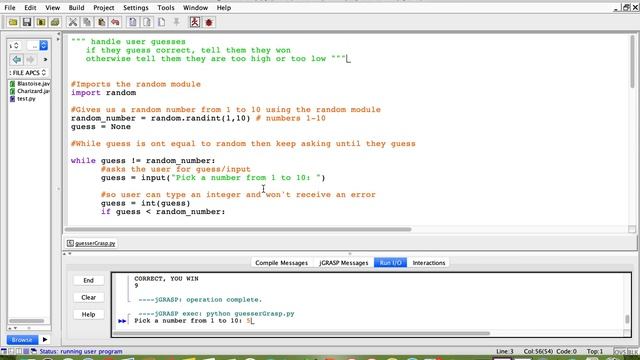Paste using the clipboard toolbar icon

point(101,22)
